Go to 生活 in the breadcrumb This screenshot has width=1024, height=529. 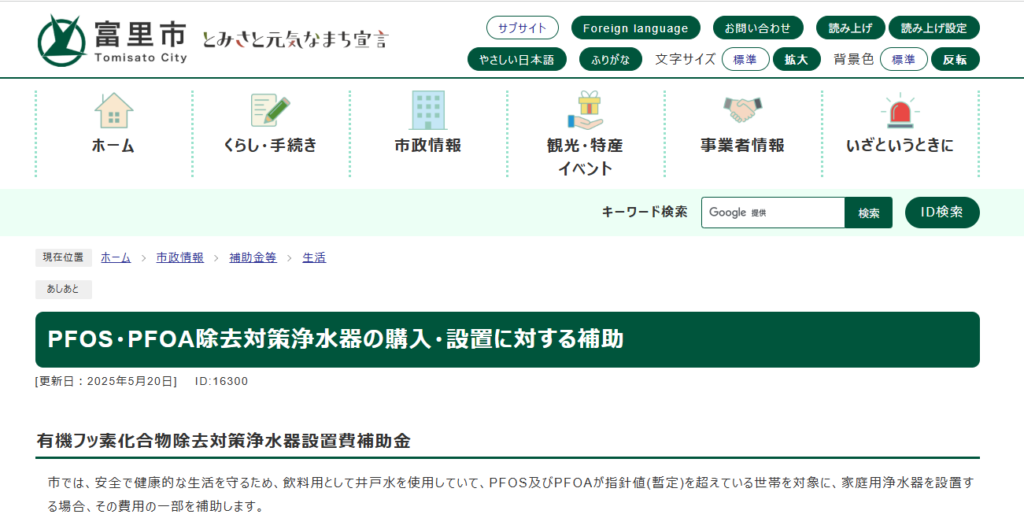[314, 258]
